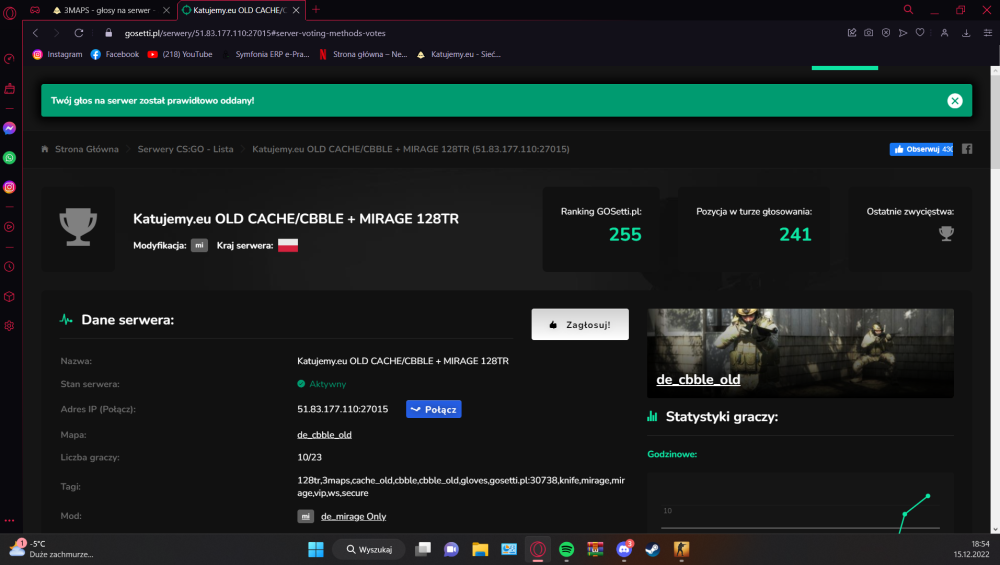This screenshot has height=565, width=1000.
Task: Open Easy Setup sliders icon
Action: (x=987, y=33)
